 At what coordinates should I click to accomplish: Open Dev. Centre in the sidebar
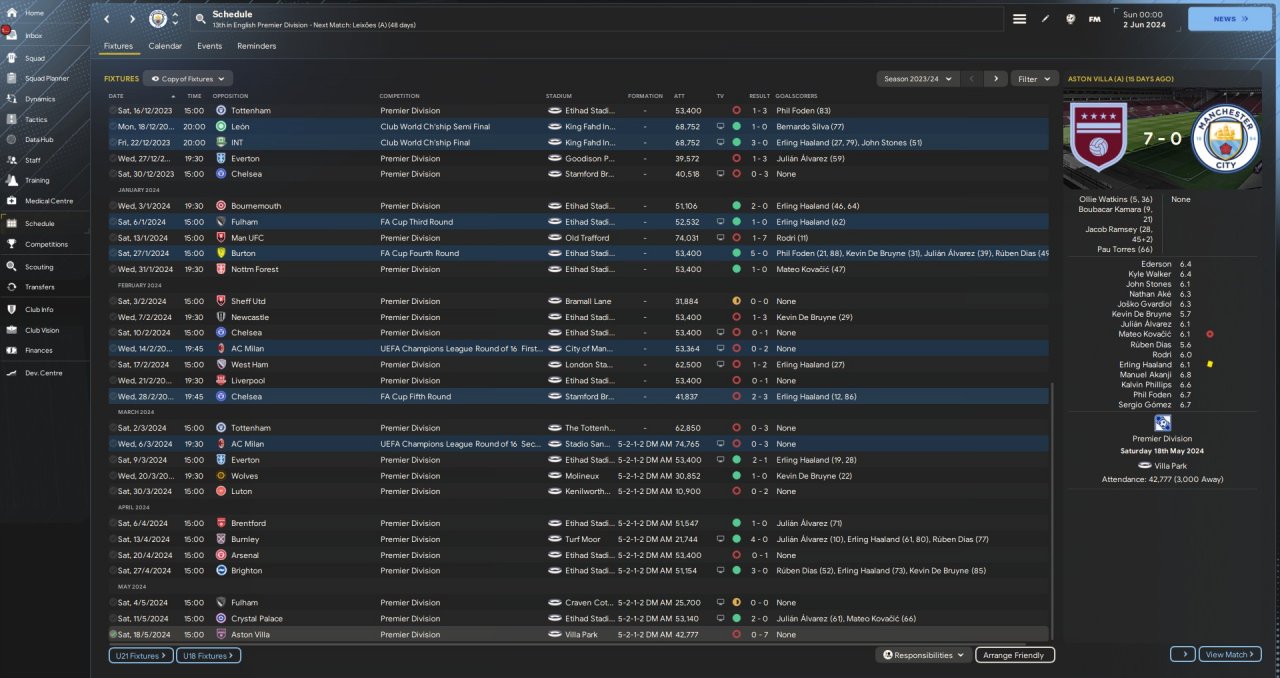click(43, 373)
